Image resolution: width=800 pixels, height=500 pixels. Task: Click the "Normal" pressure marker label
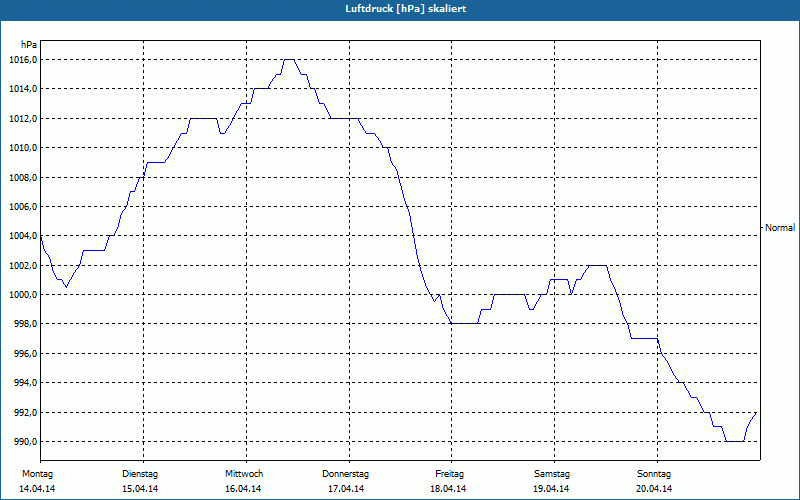tap(780, 228)
